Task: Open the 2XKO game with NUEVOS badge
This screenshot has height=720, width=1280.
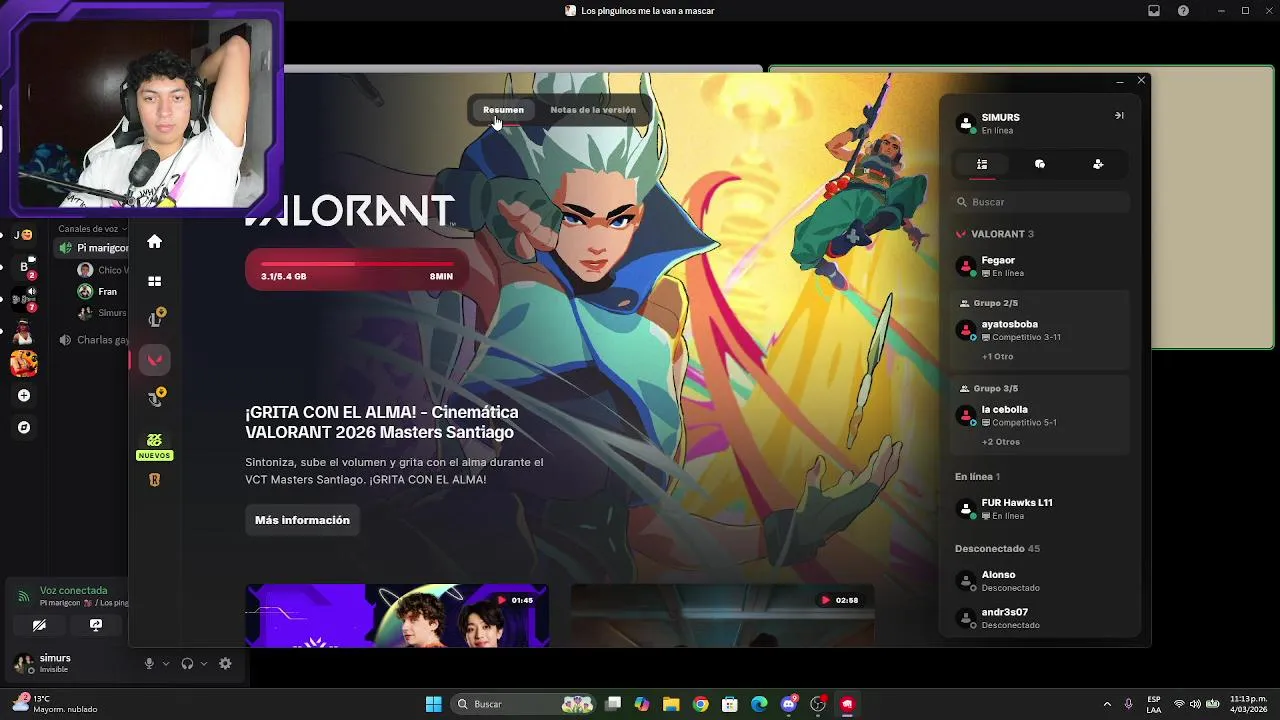Action: pos(154,445)
